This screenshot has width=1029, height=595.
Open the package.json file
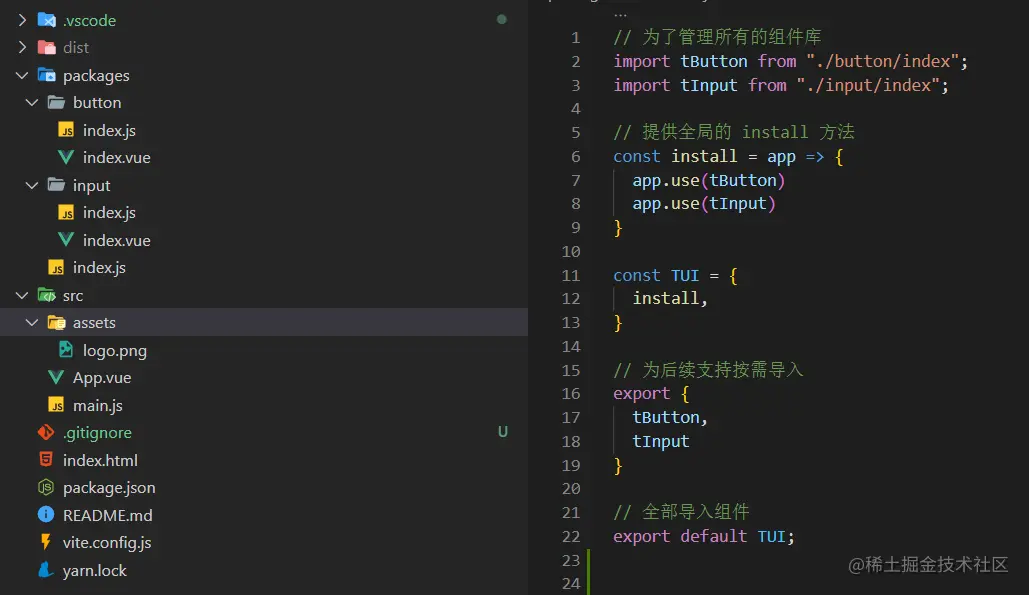(x=109, y=488)
